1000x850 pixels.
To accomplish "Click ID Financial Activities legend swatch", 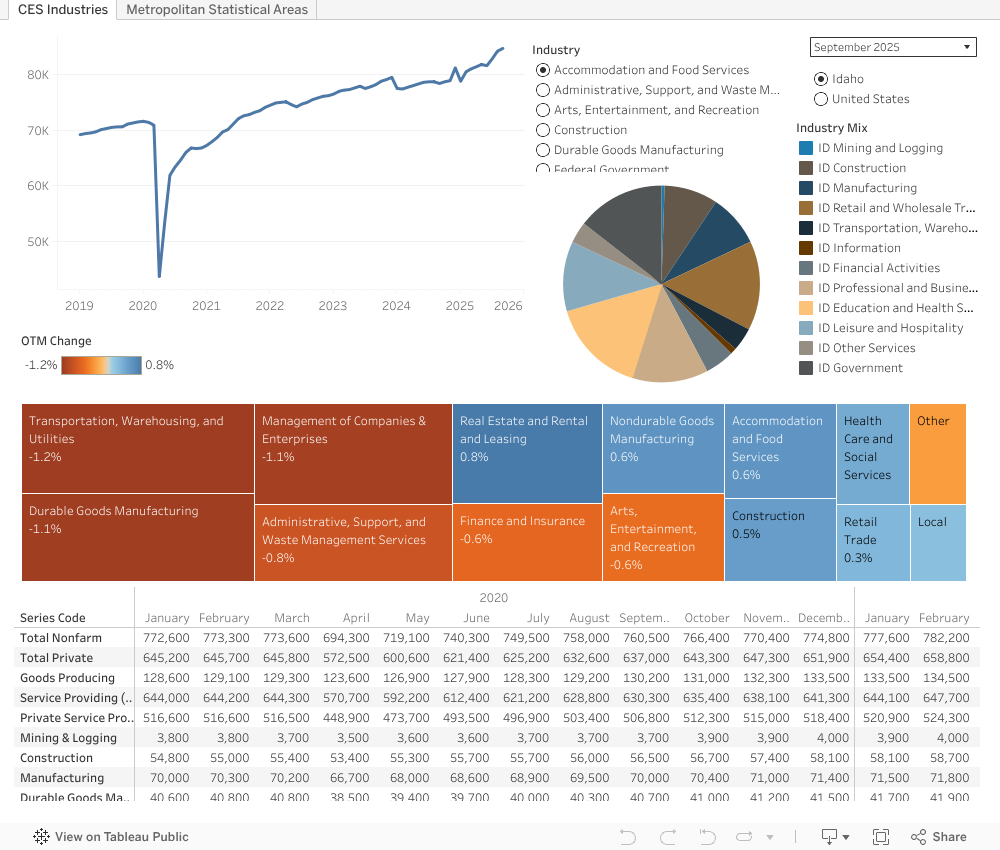I will click(x=806, y=268).
